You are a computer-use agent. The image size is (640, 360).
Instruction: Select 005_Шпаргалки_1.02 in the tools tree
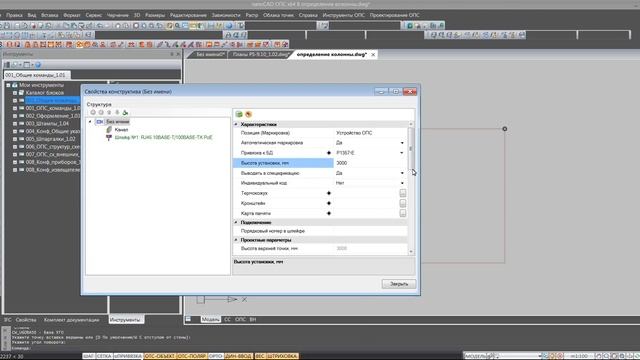[50, 139]
